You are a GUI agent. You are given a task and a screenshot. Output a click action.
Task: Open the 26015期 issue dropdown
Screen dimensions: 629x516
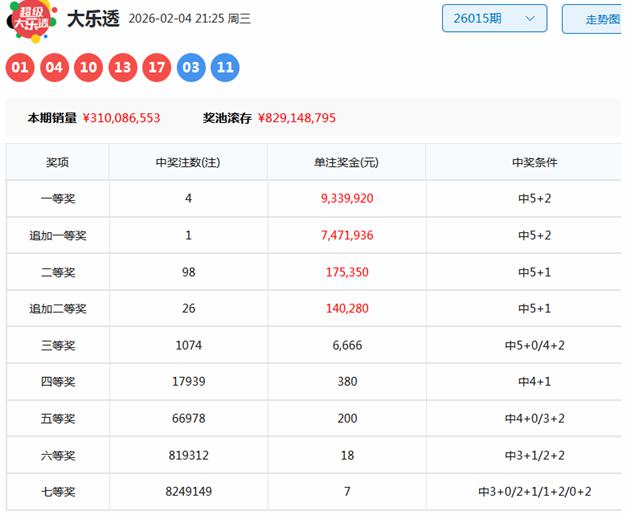[494, 19]
